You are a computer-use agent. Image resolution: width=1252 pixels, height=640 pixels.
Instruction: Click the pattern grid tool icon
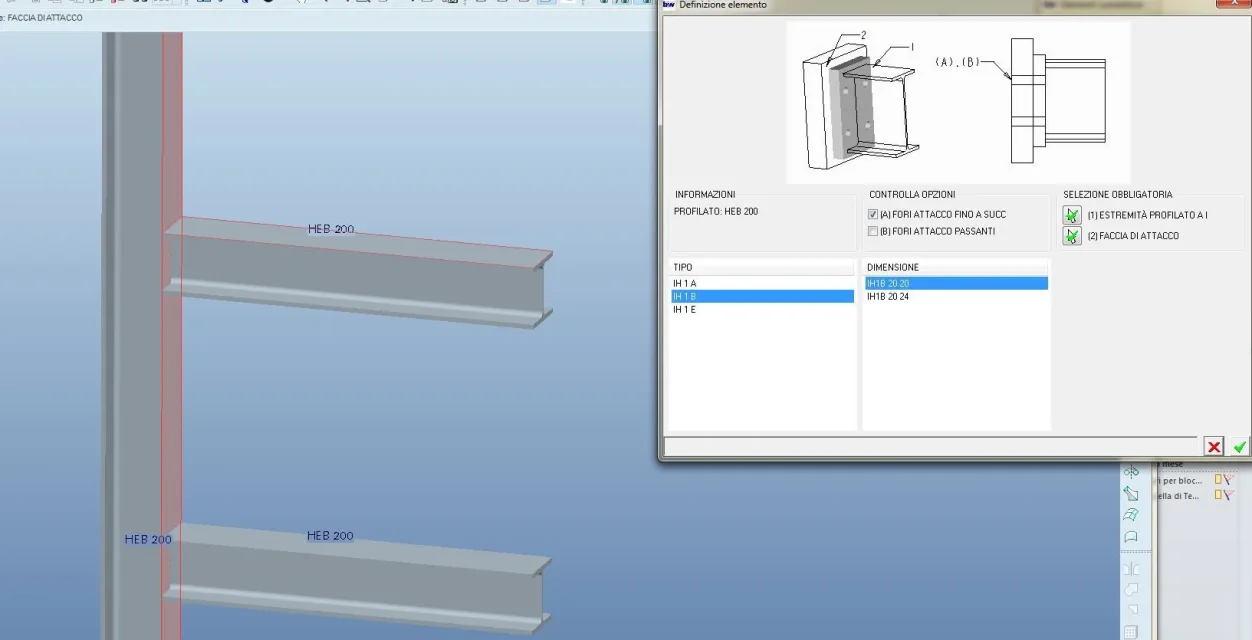pos(1131,632)
